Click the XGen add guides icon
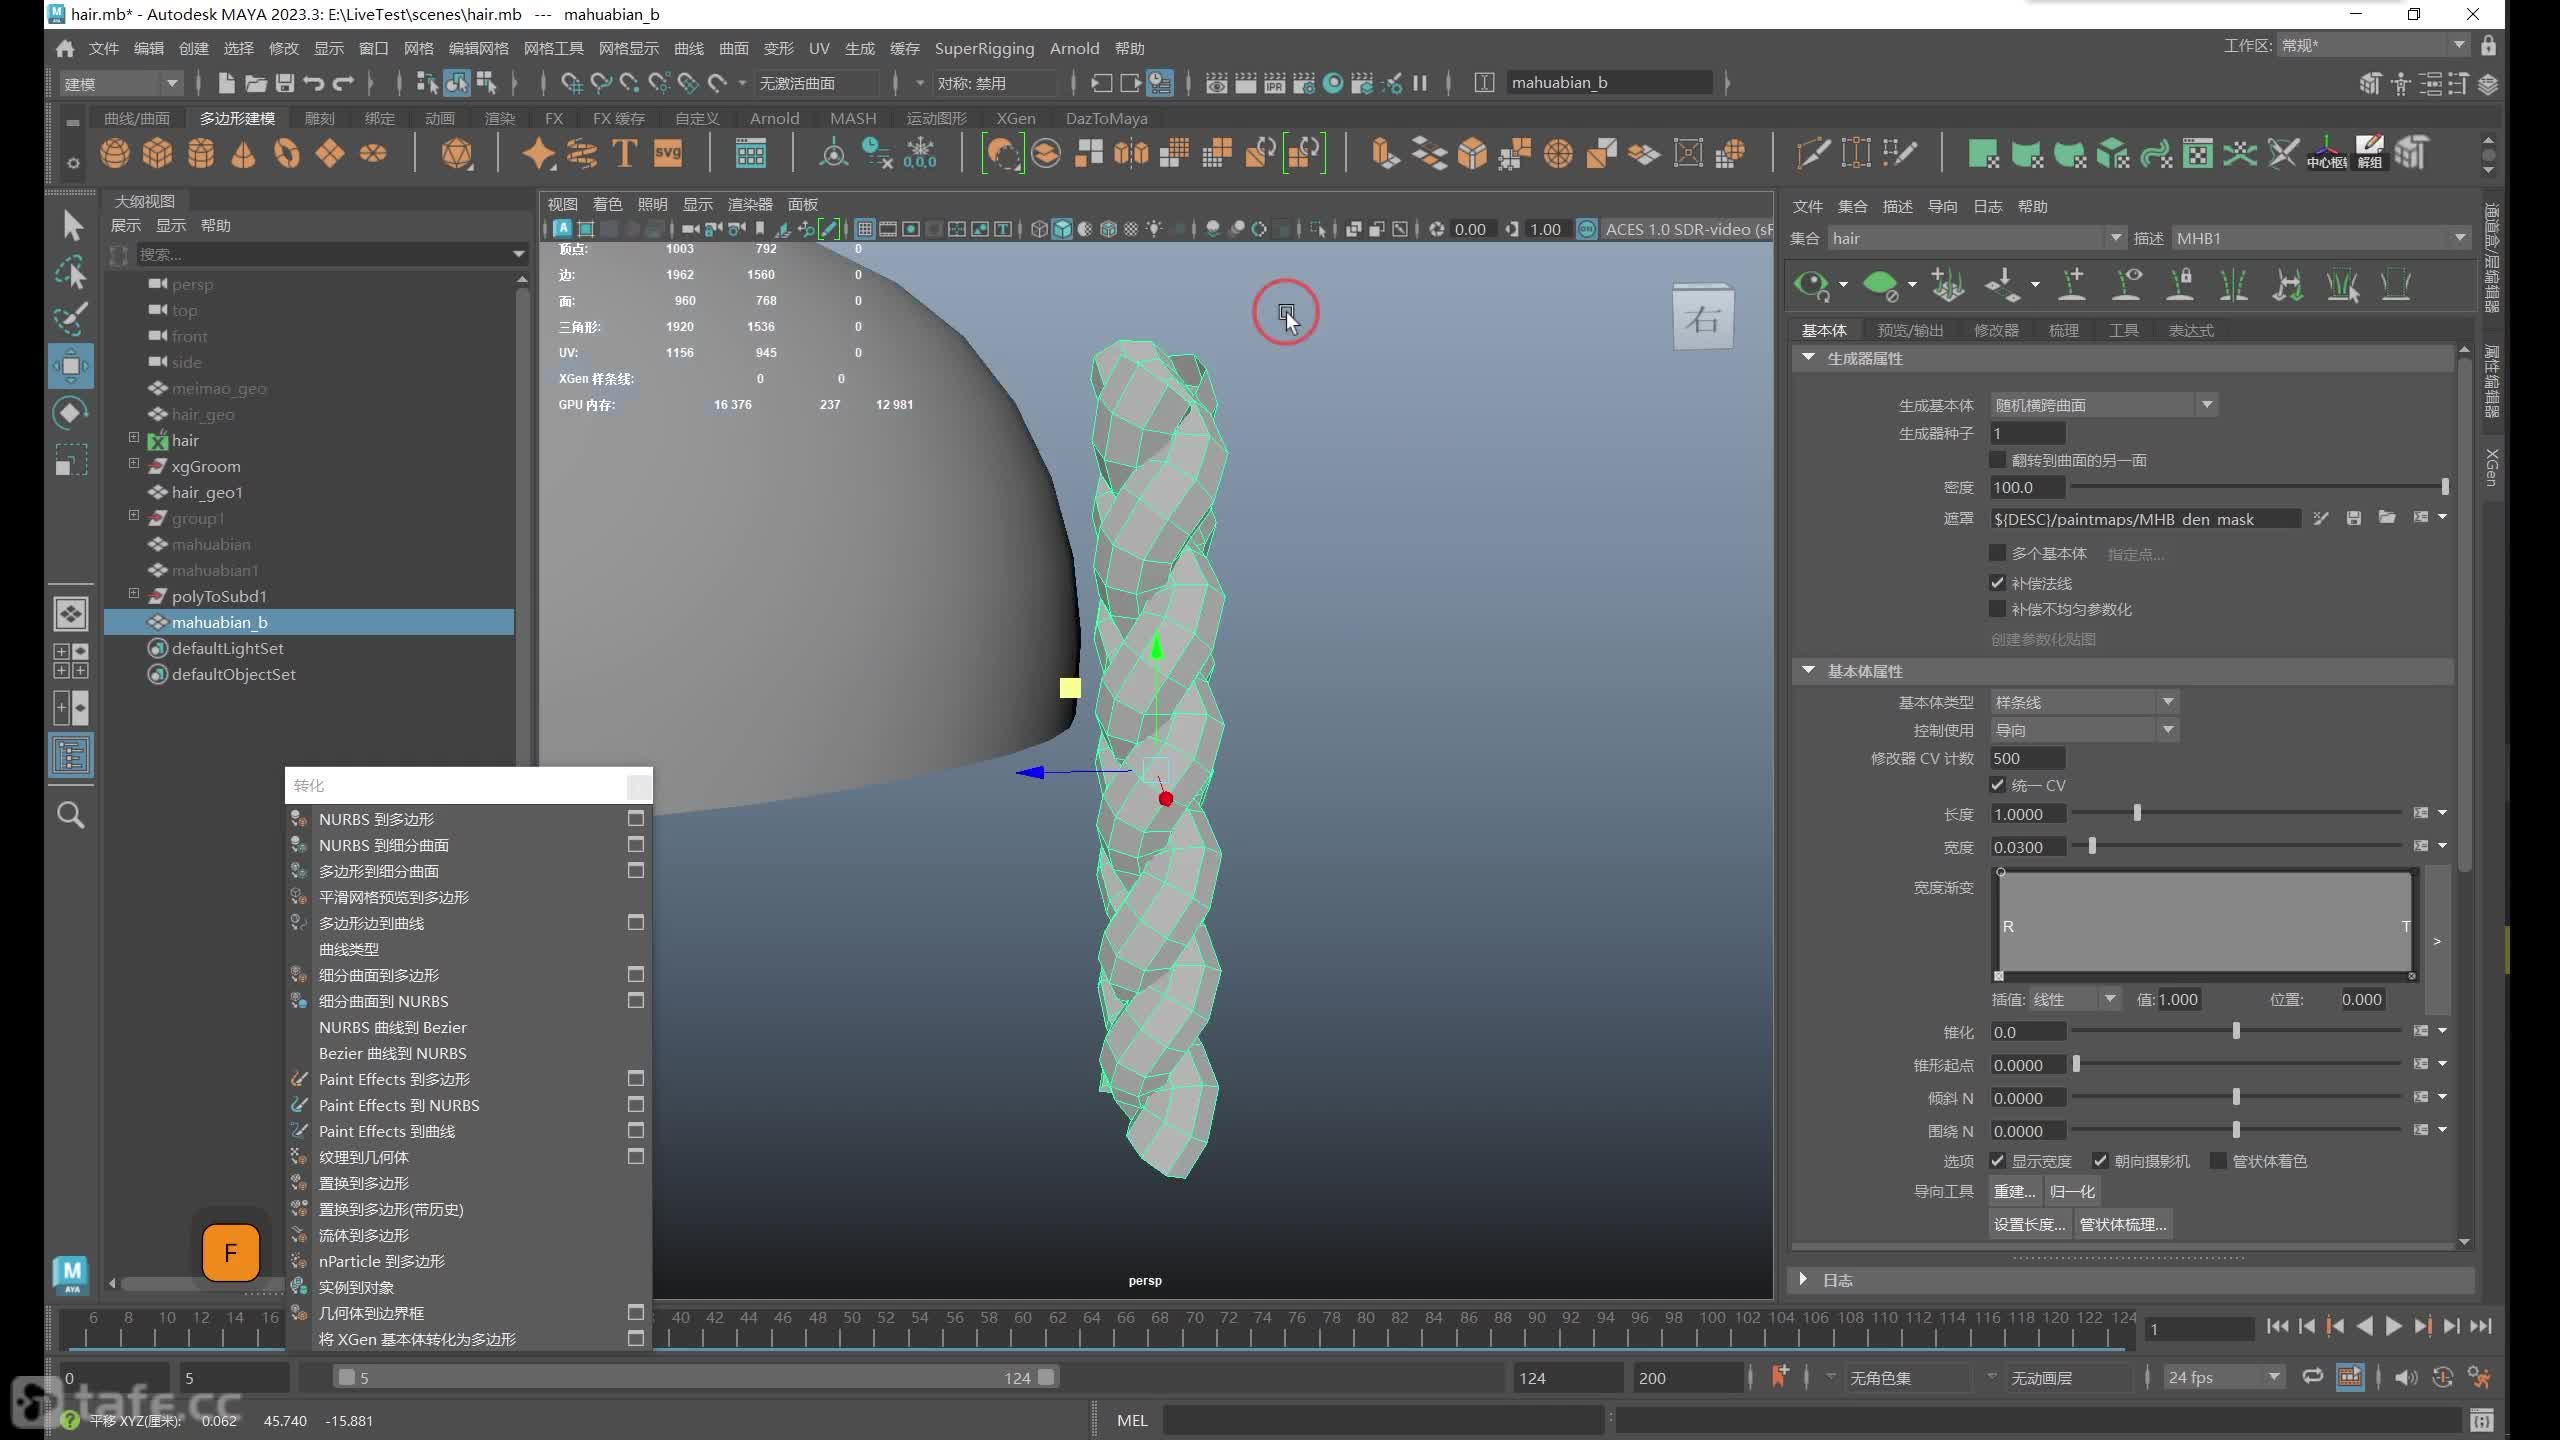 2072,285
